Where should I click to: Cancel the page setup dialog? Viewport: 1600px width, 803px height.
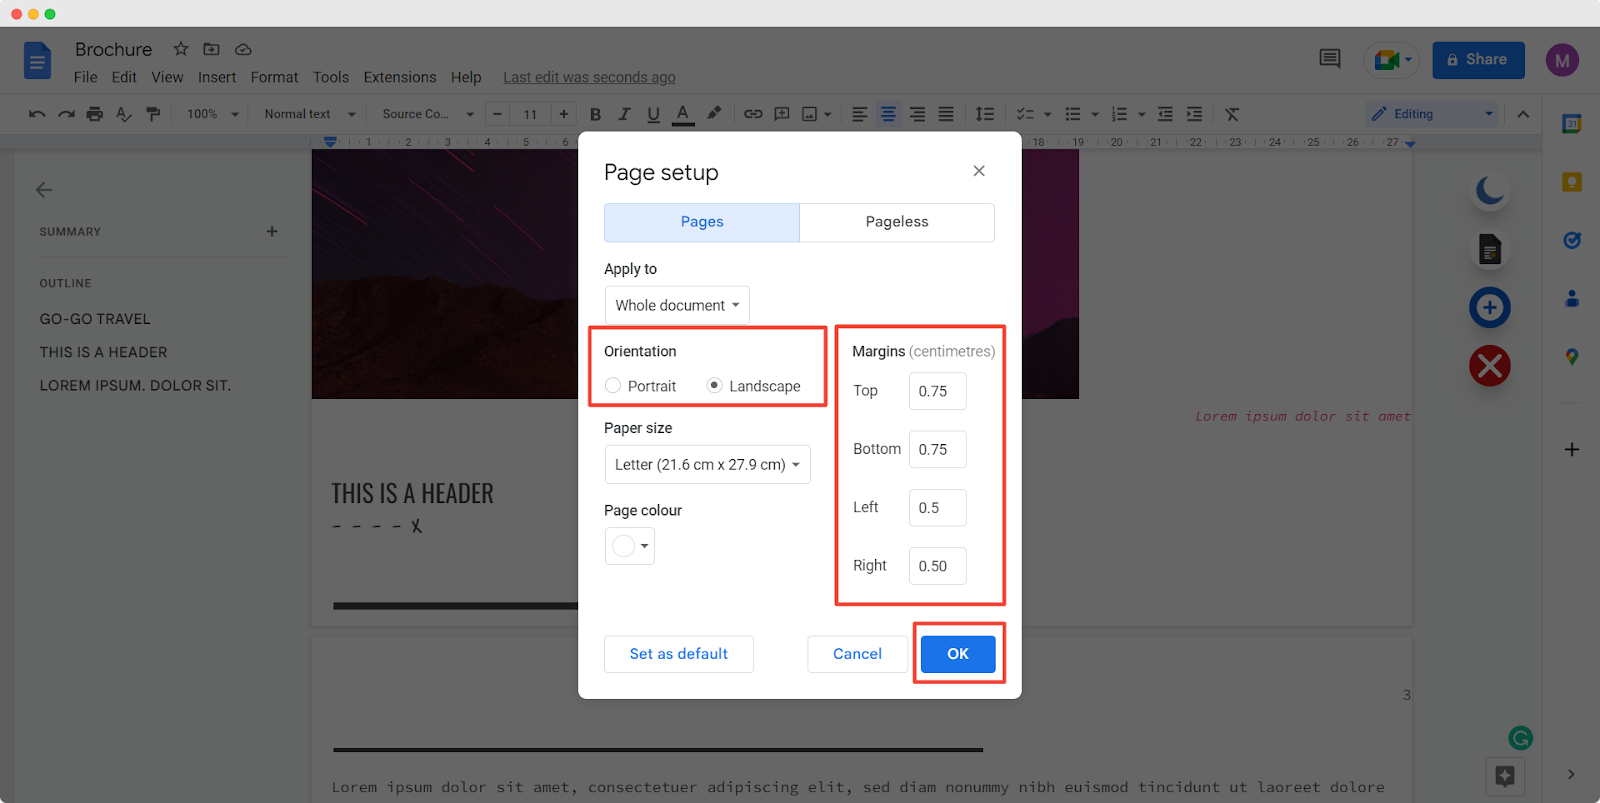(x=858, y=654)
